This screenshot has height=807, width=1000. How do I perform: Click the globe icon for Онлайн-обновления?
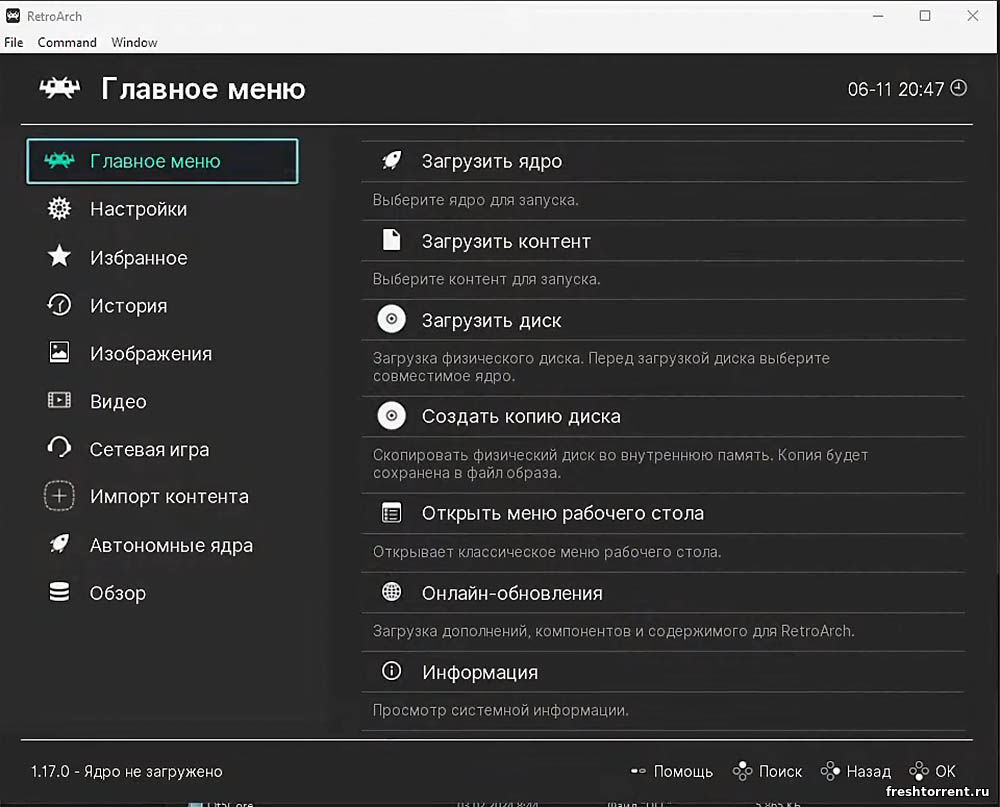point(392,593)
